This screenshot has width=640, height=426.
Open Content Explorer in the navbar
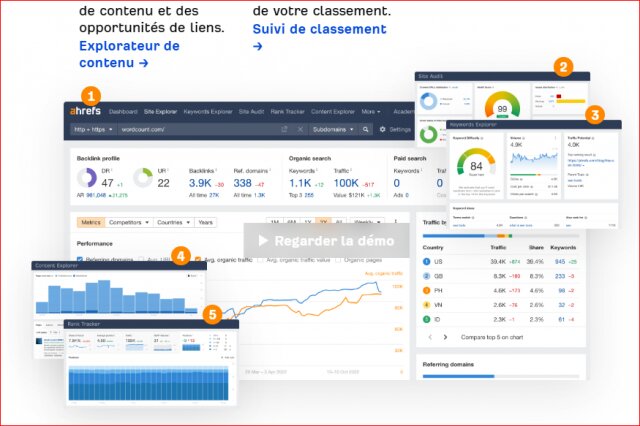tap(333, 111)
